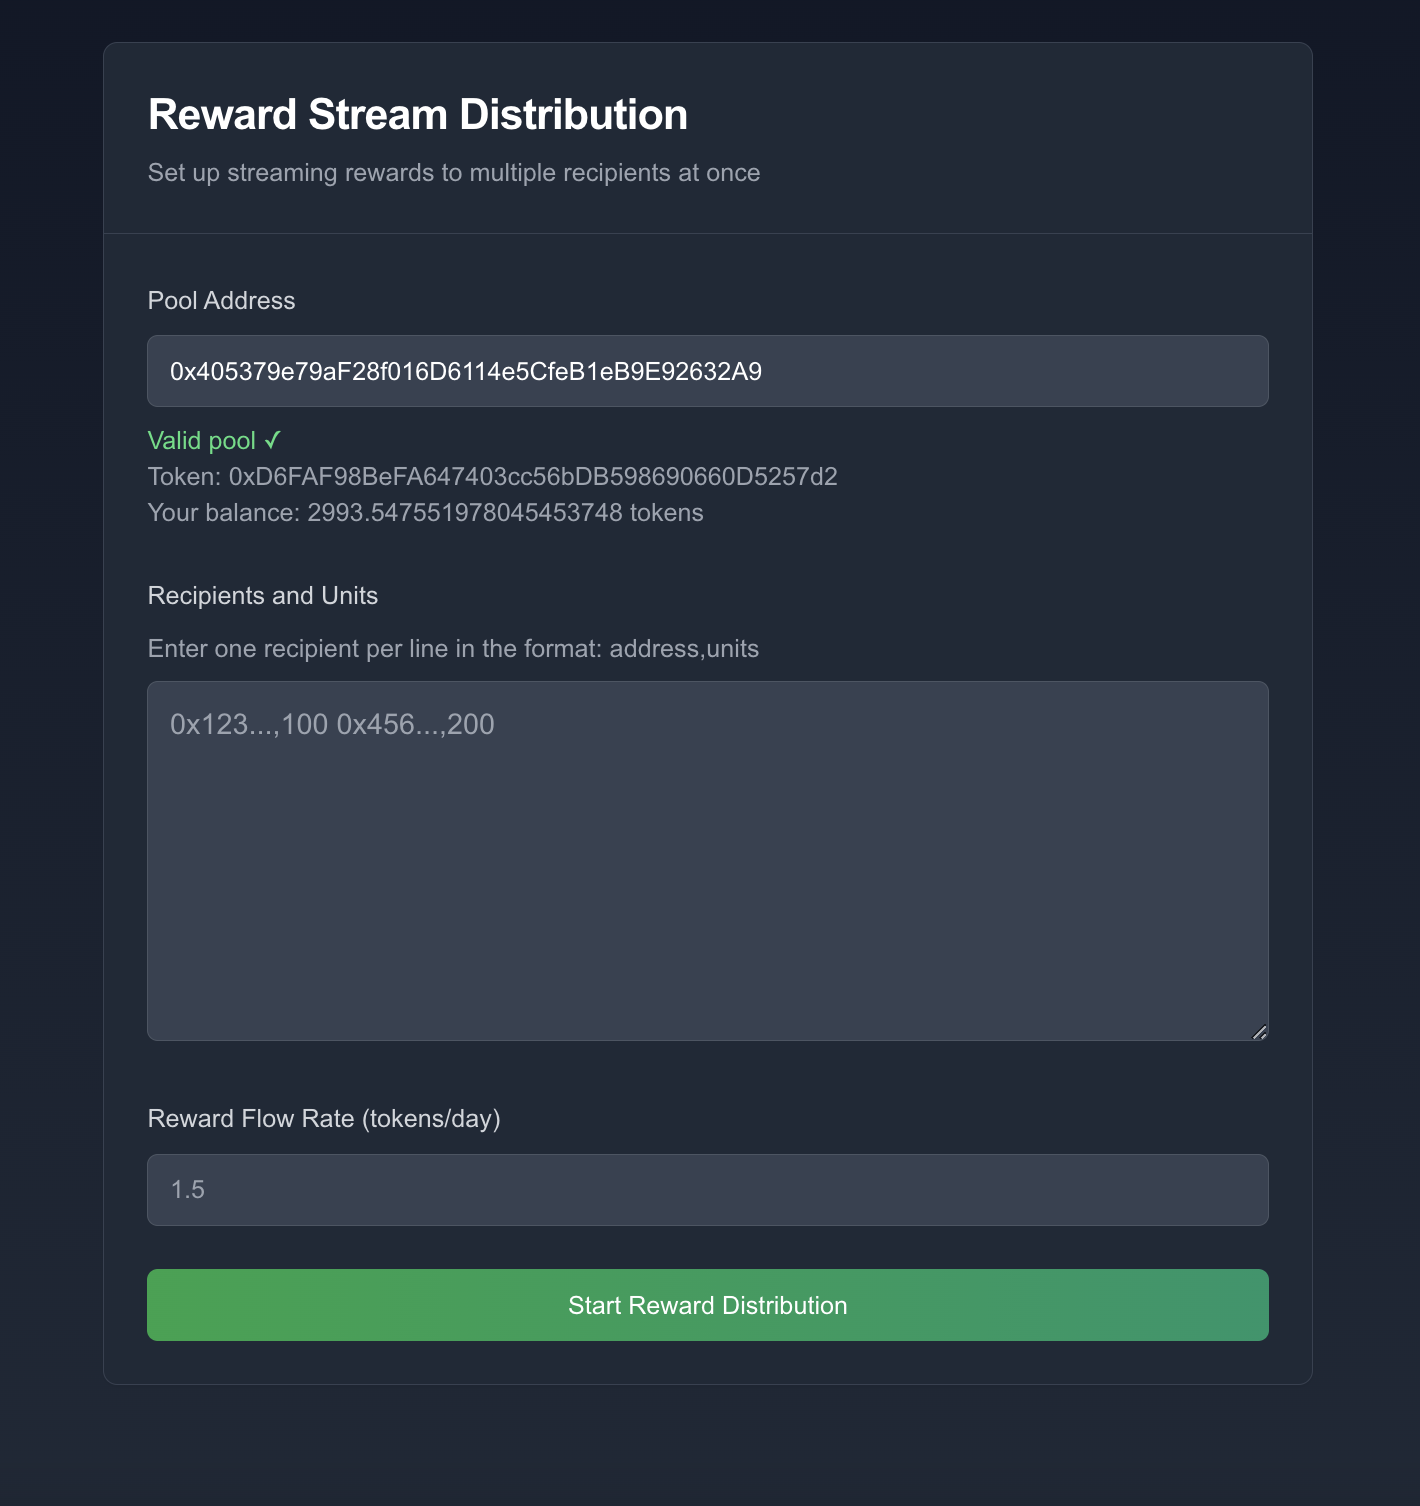Click the Reward Stream Distribution title
The height and width of the screenshot is (1506, 1420).
(x=418, y=114)
